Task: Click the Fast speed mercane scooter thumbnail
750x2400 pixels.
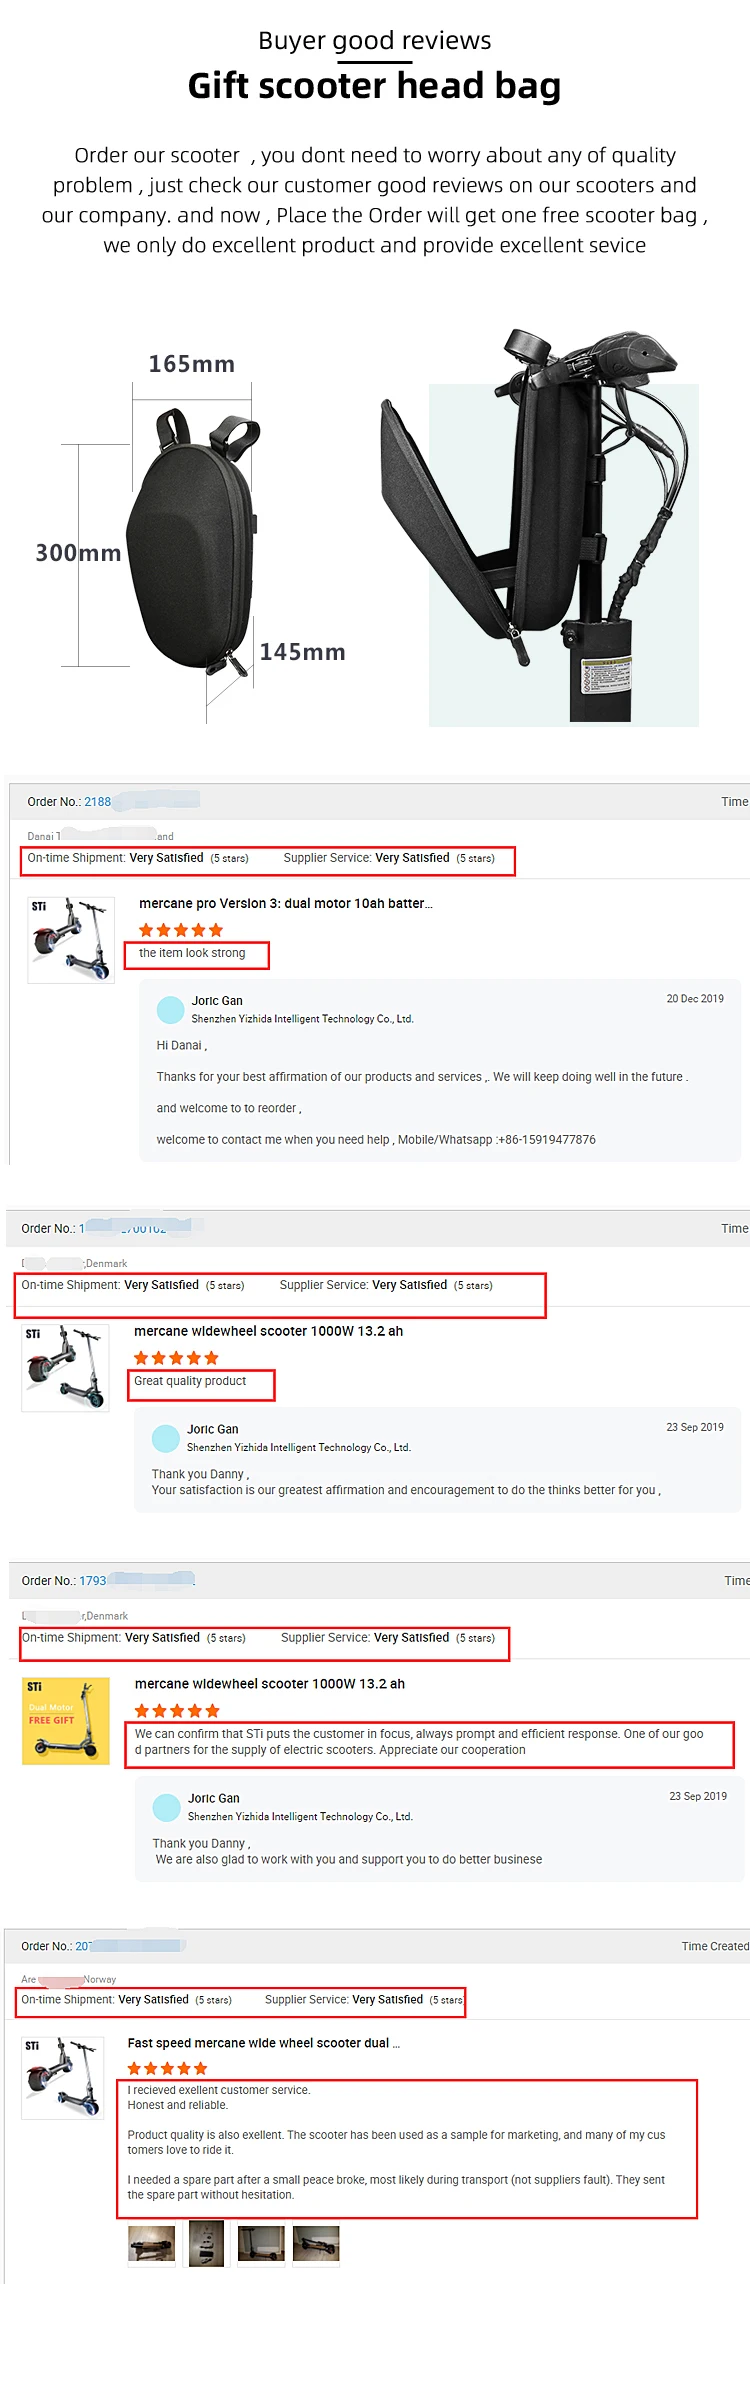Action: [64, 2077]
